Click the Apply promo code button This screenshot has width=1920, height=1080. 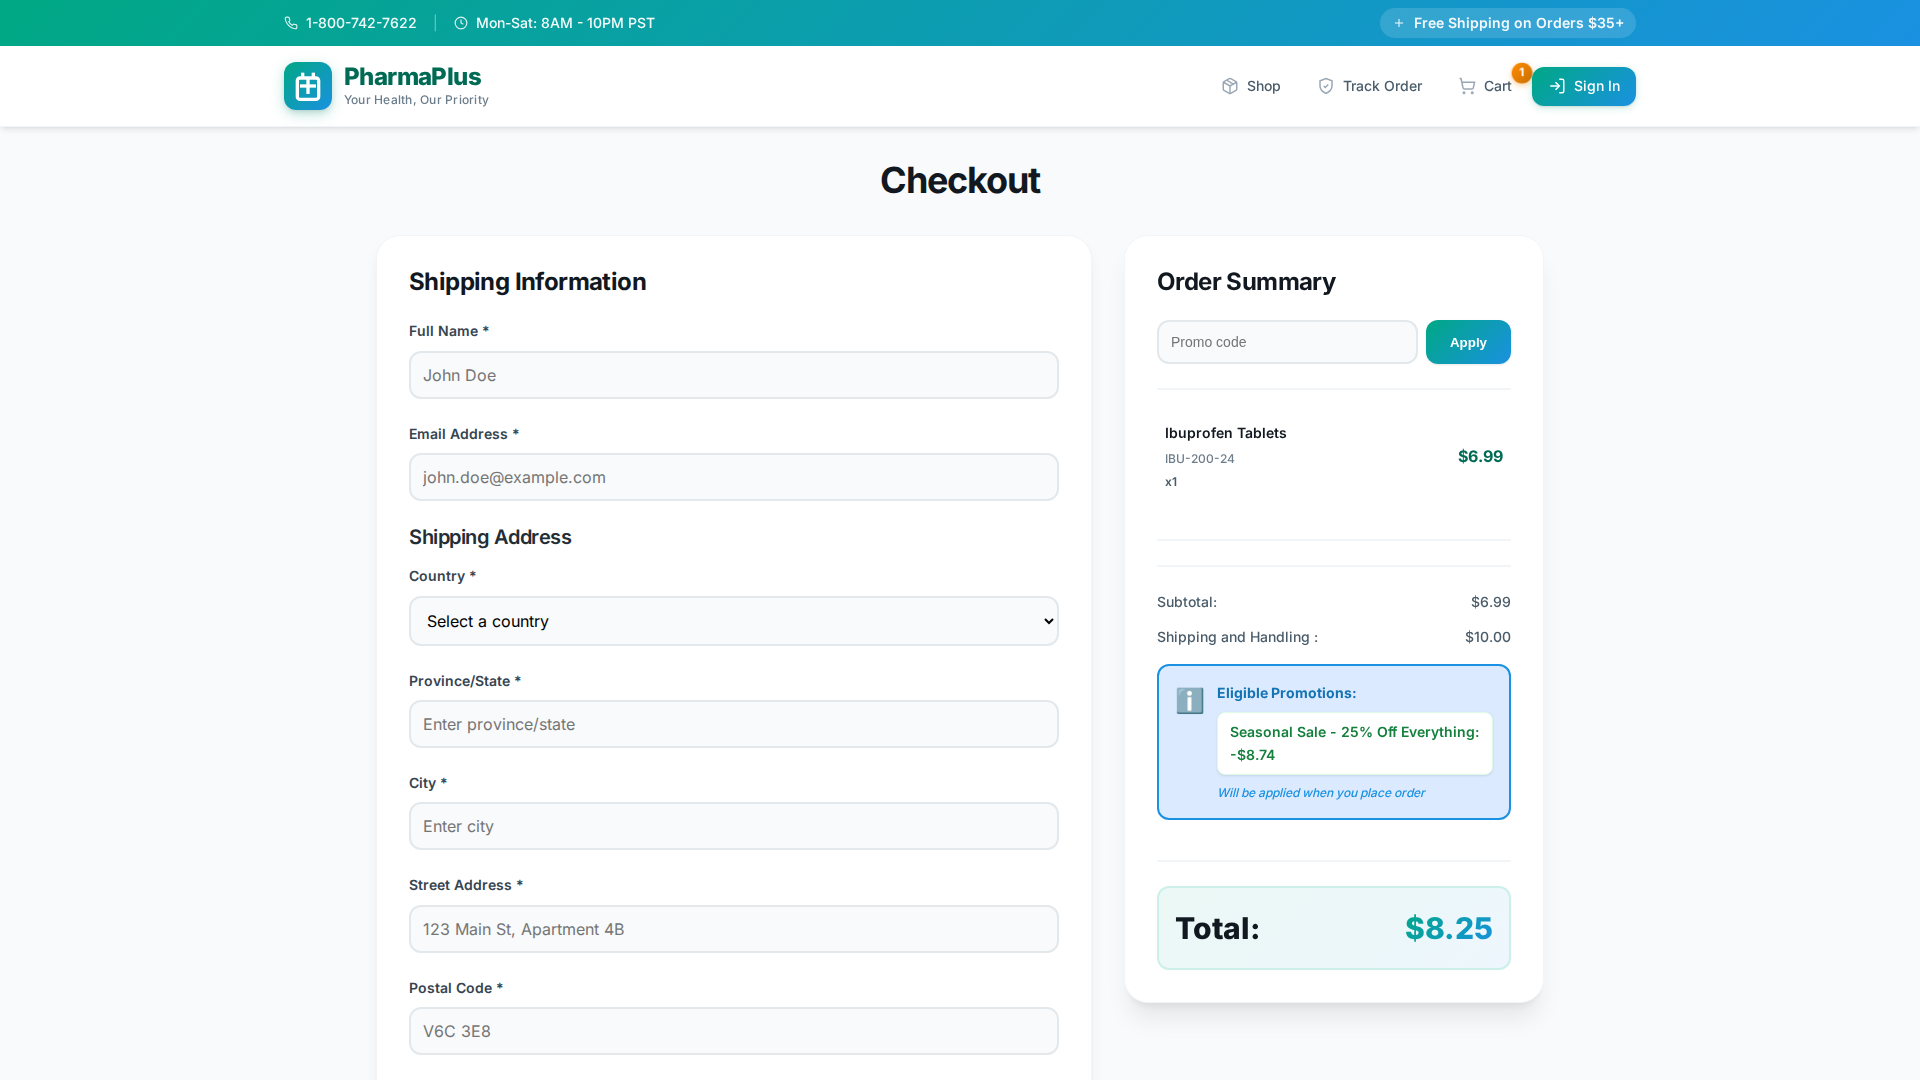click(1467, 341)
